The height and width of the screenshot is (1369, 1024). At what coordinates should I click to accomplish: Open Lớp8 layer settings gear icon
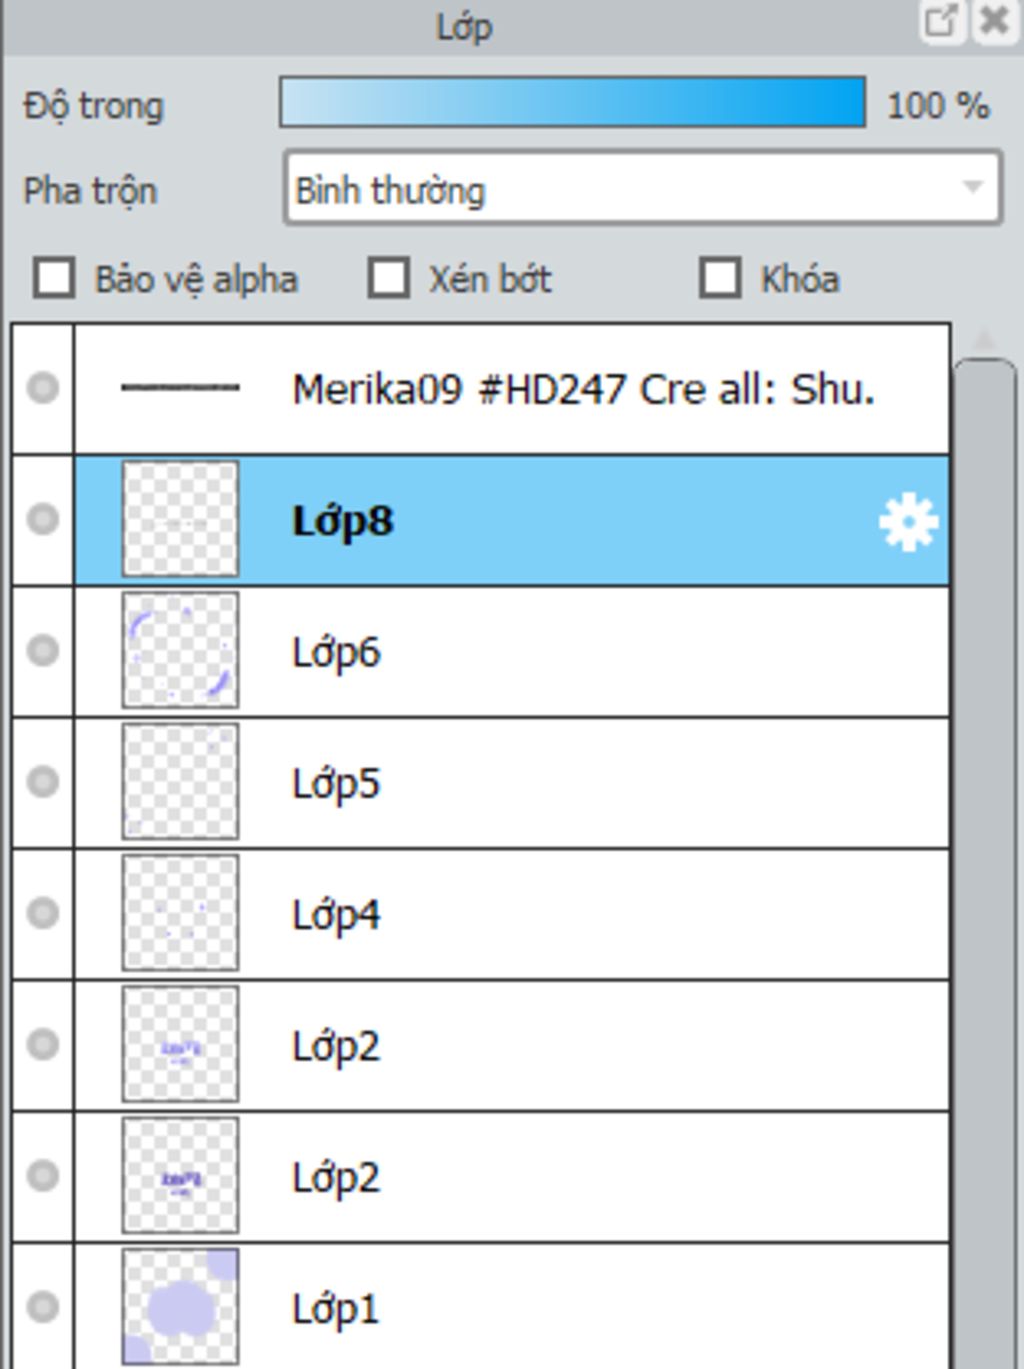908,521
